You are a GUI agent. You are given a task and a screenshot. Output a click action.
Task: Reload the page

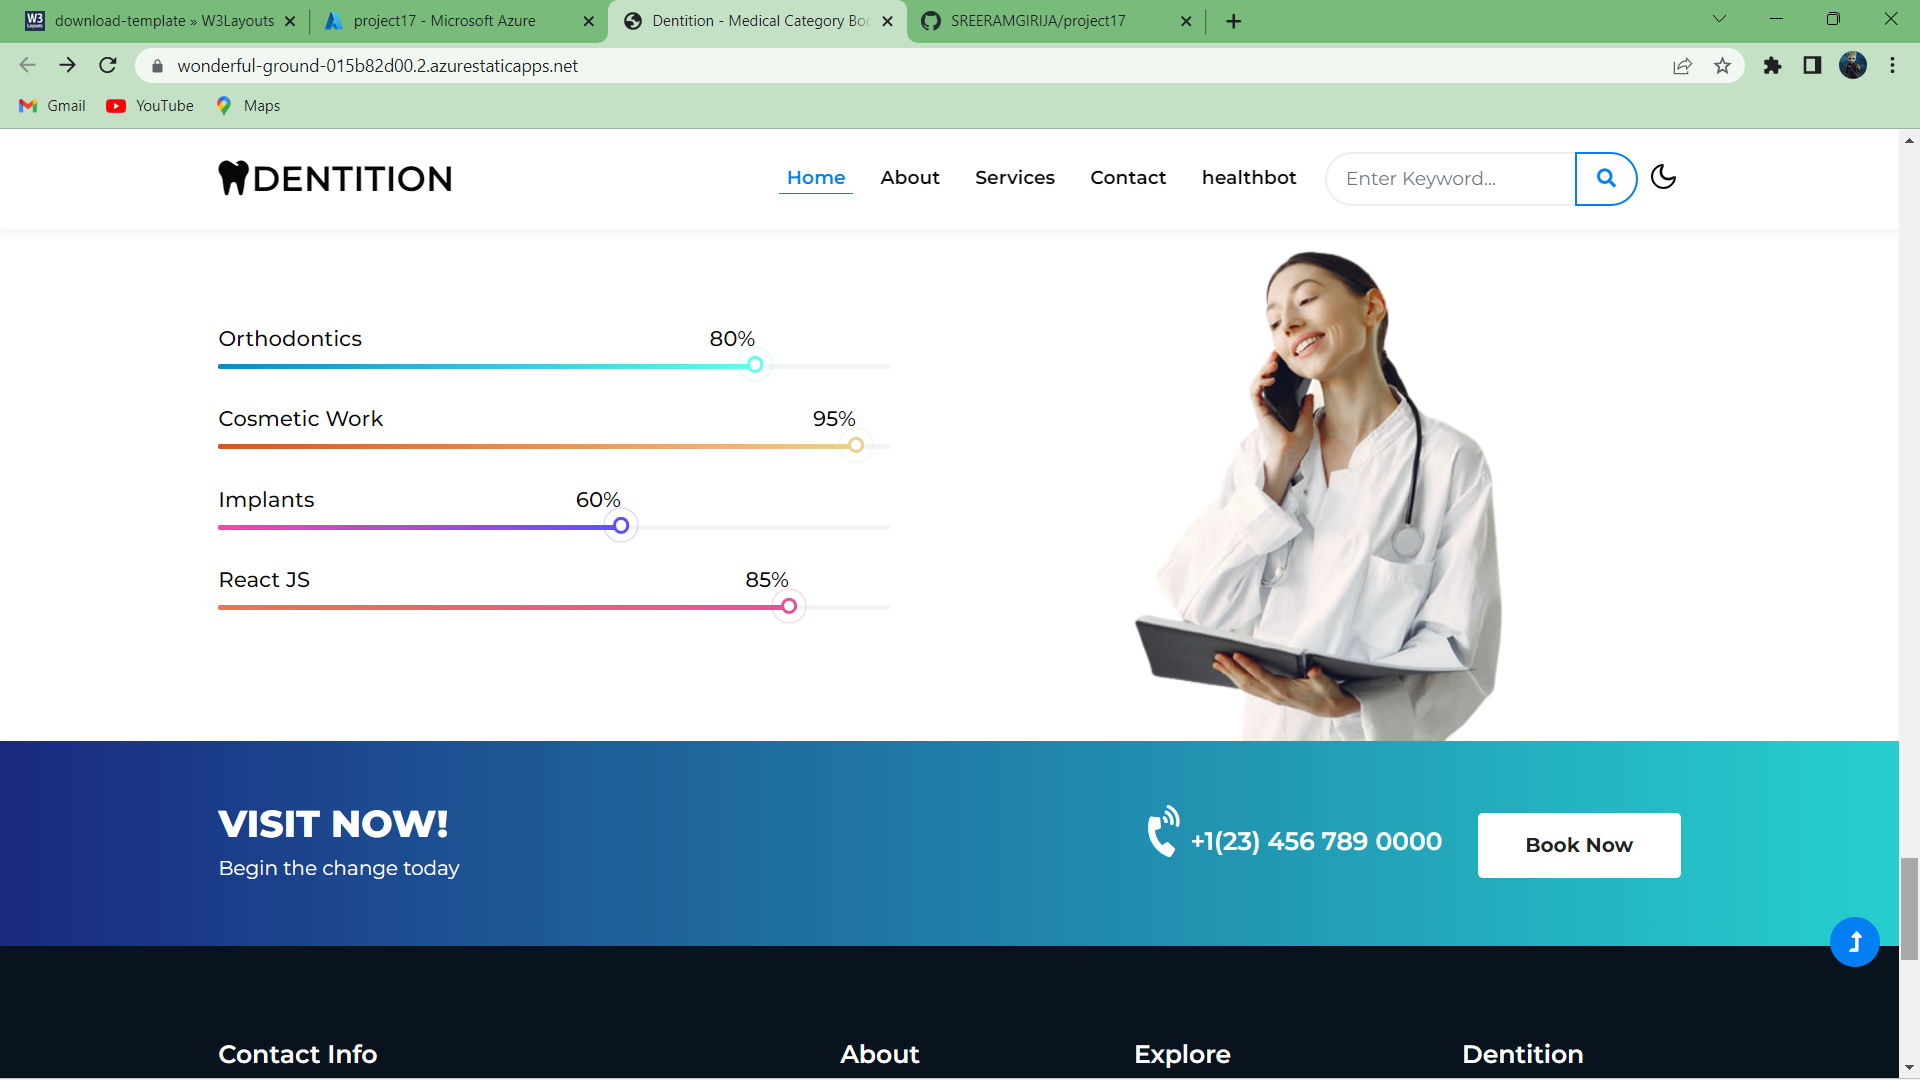click(108, 66)
